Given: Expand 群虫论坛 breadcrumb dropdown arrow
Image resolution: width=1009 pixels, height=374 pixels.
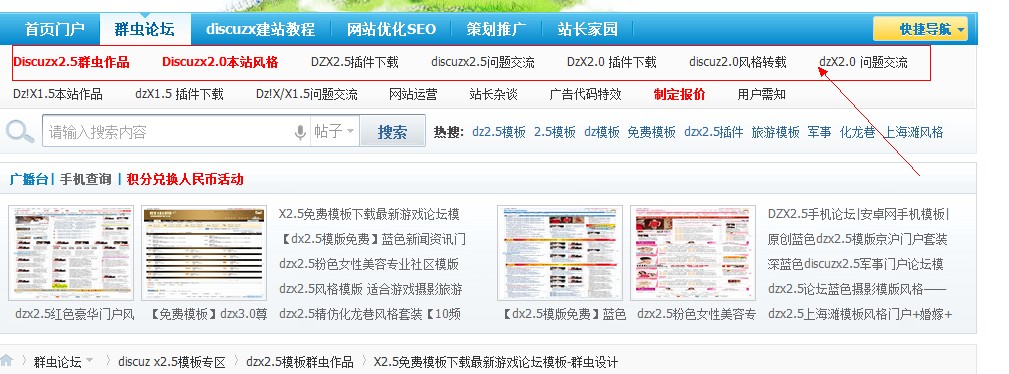Looking at the screenshot, I should coord(89,360).
